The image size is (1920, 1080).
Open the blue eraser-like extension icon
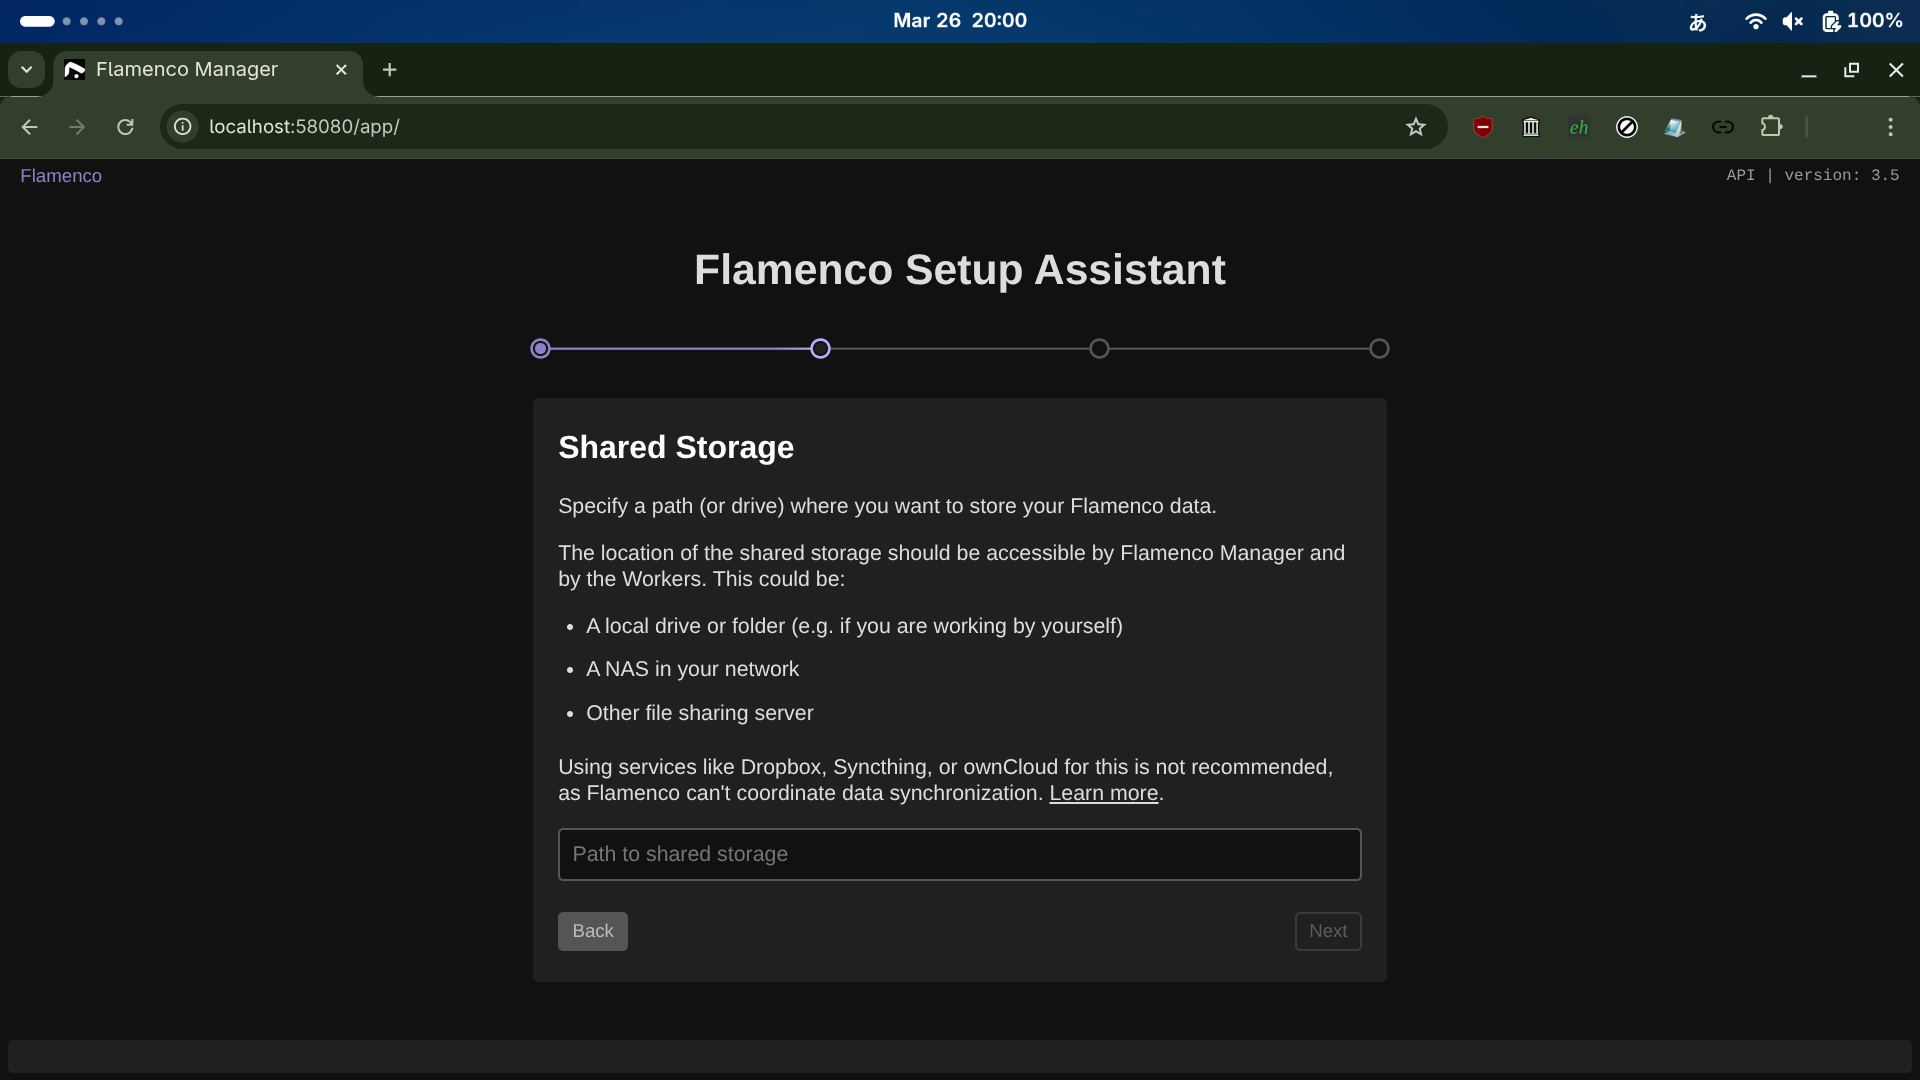pyautogui.click(x=1675, y=127)
